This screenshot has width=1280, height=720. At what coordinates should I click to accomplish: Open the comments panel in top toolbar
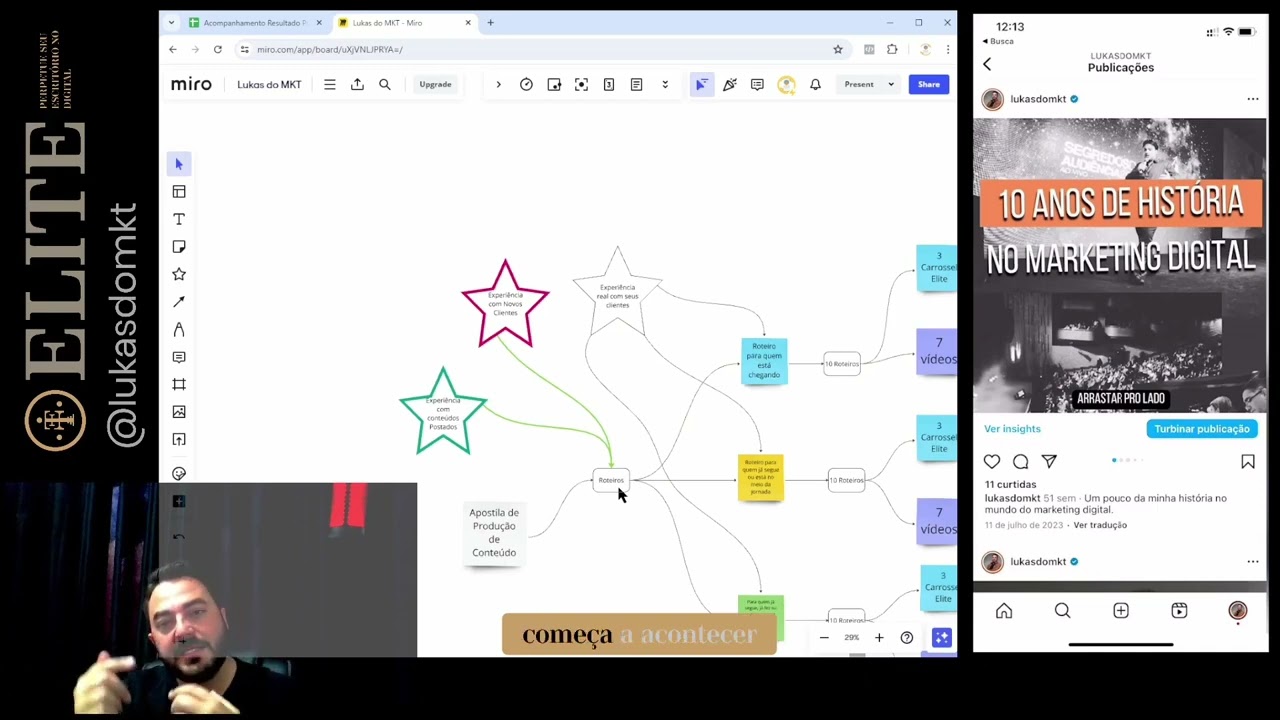[757, 85]
